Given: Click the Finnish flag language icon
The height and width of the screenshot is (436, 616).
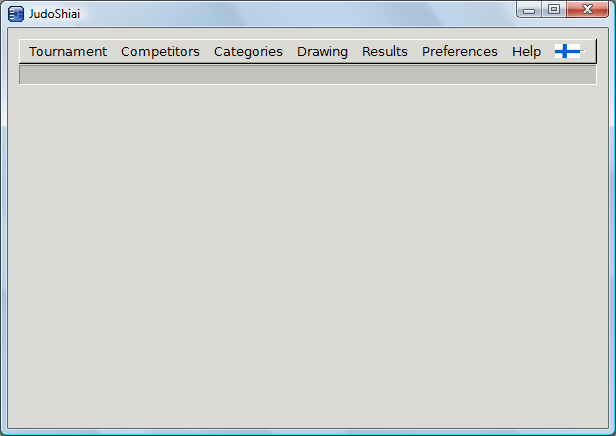Looking at the screenshot, I should [x=567, y=52].
